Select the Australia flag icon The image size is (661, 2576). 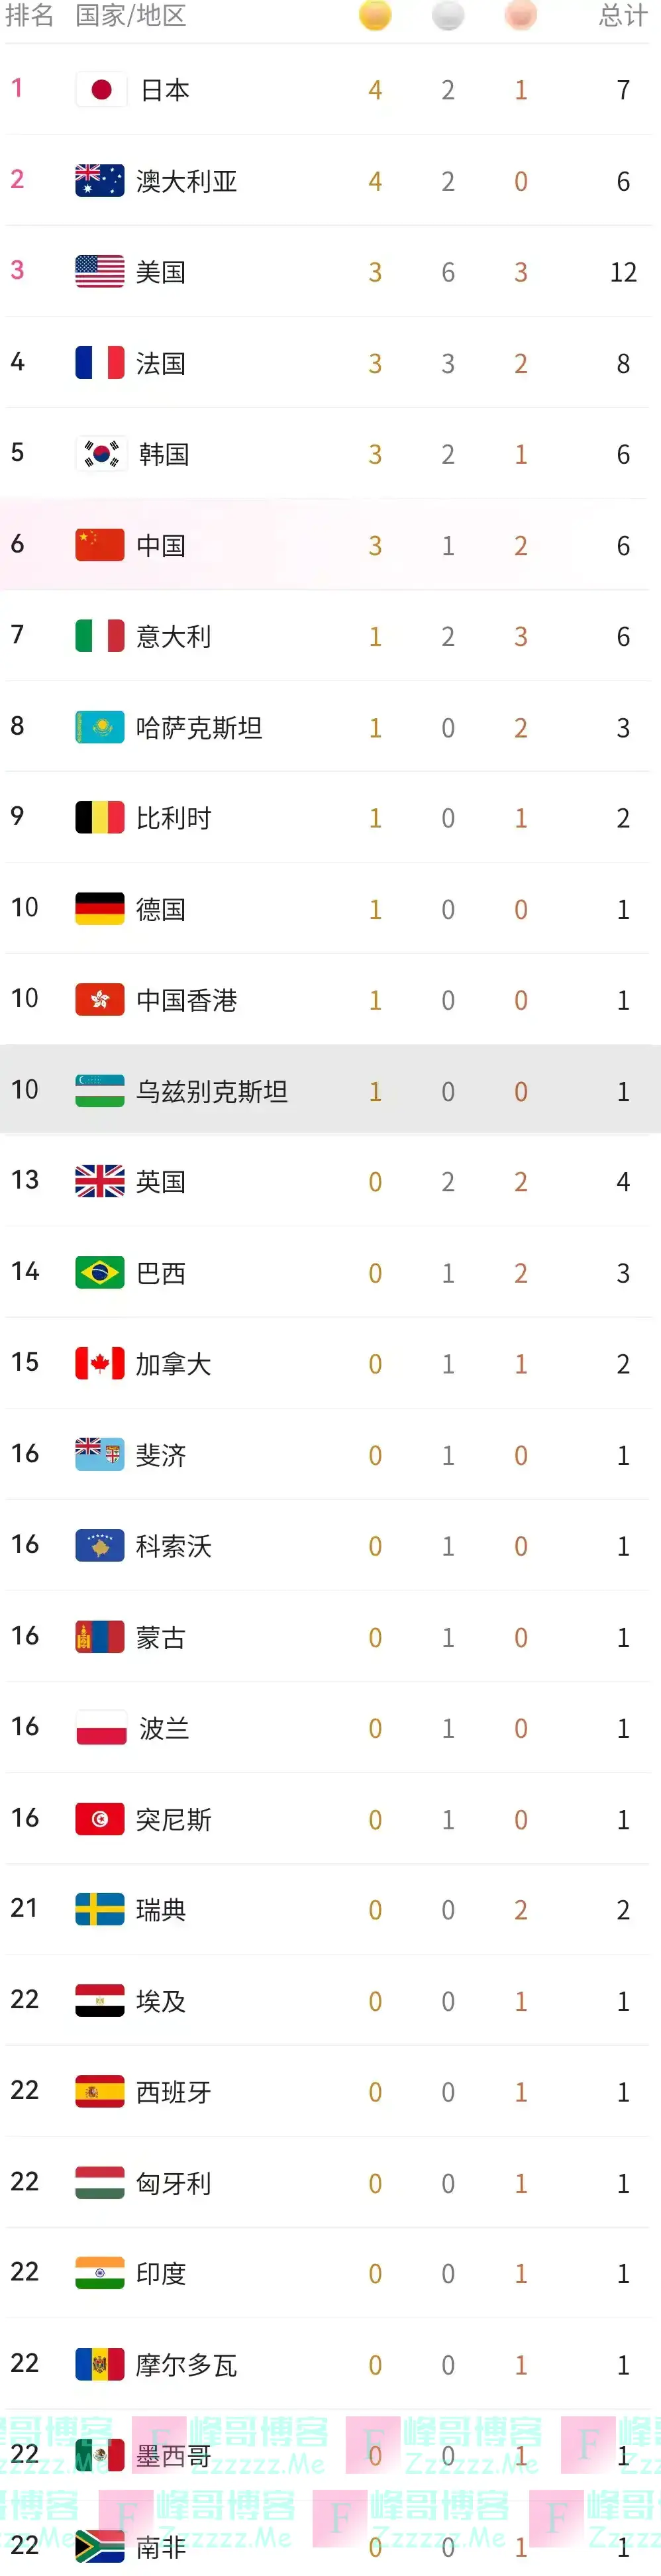pyautogui.click(x=100, y=180)
